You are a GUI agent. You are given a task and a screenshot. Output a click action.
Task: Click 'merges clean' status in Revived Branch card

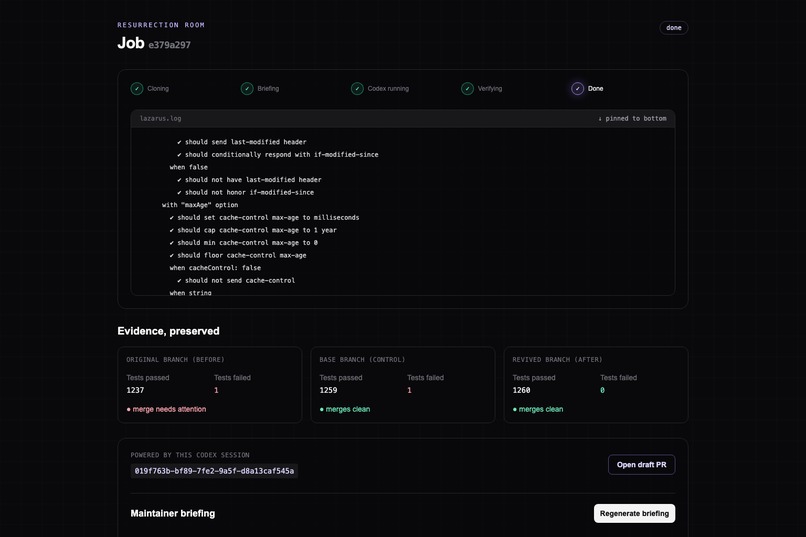click(538, 409)
